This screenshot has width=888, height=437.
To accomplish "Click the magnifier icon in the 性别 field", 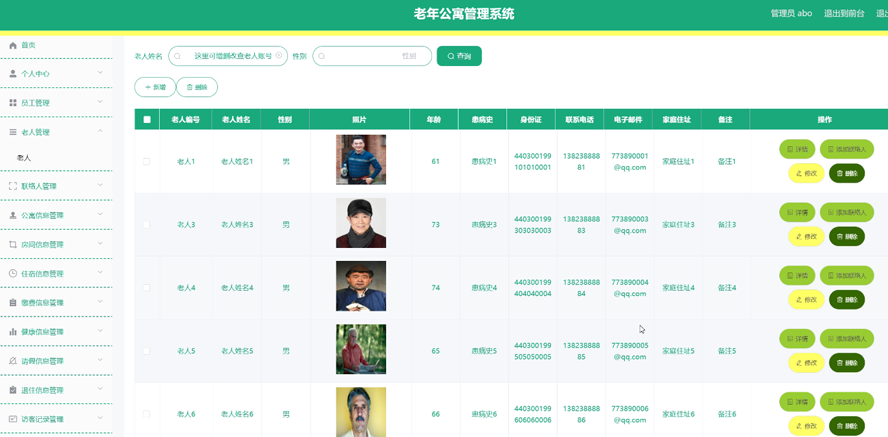I will point(322,56).
